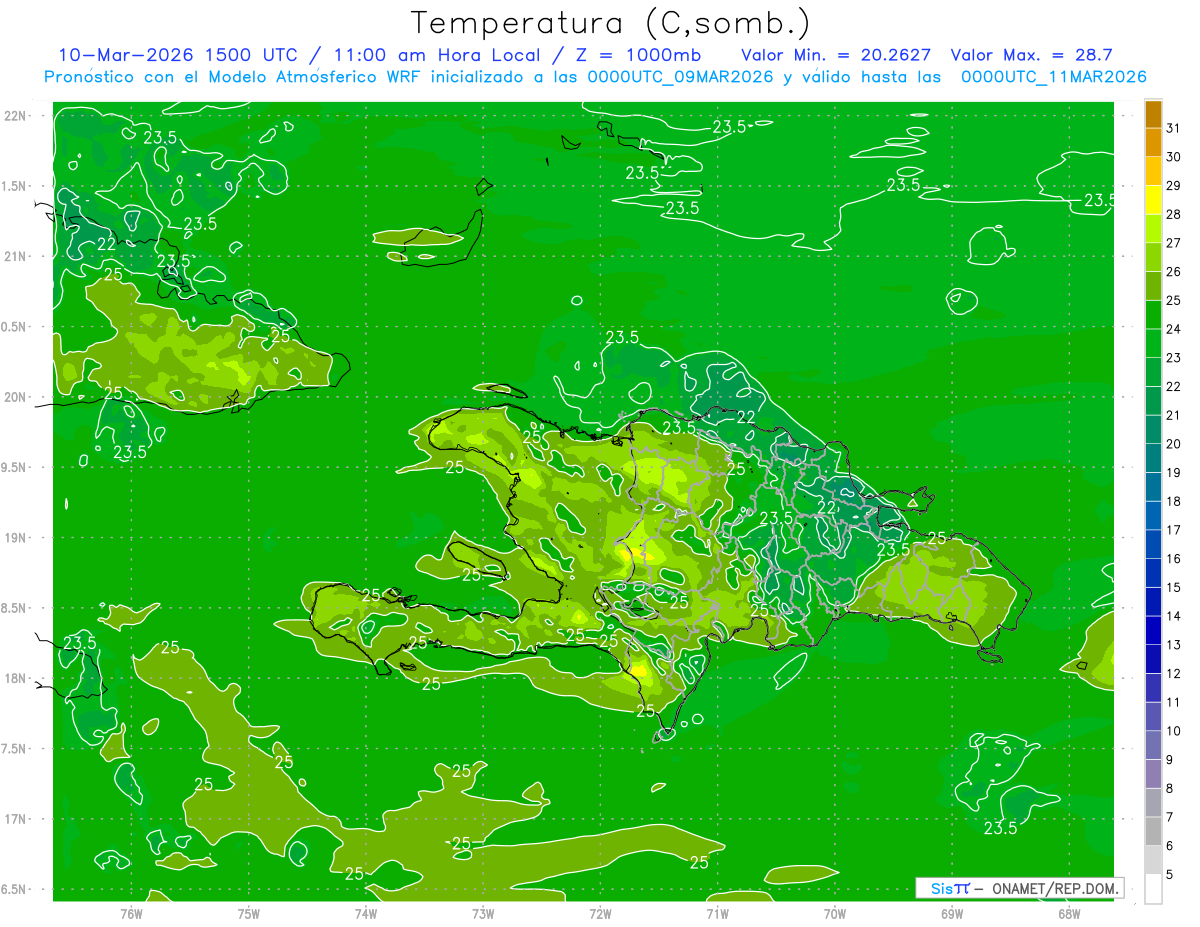The width and height of the screenshot is (1200, 927).
Task: Click the 22N latitude axis label
Action: (14, 116)
